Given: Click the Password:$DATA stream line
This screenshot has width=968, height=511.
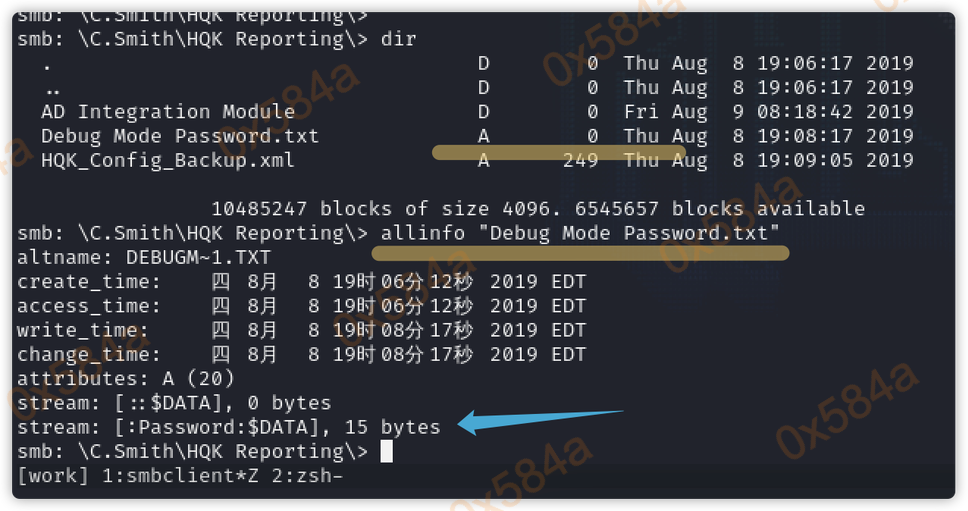Looking at the screenshot, I should [229, 428].
